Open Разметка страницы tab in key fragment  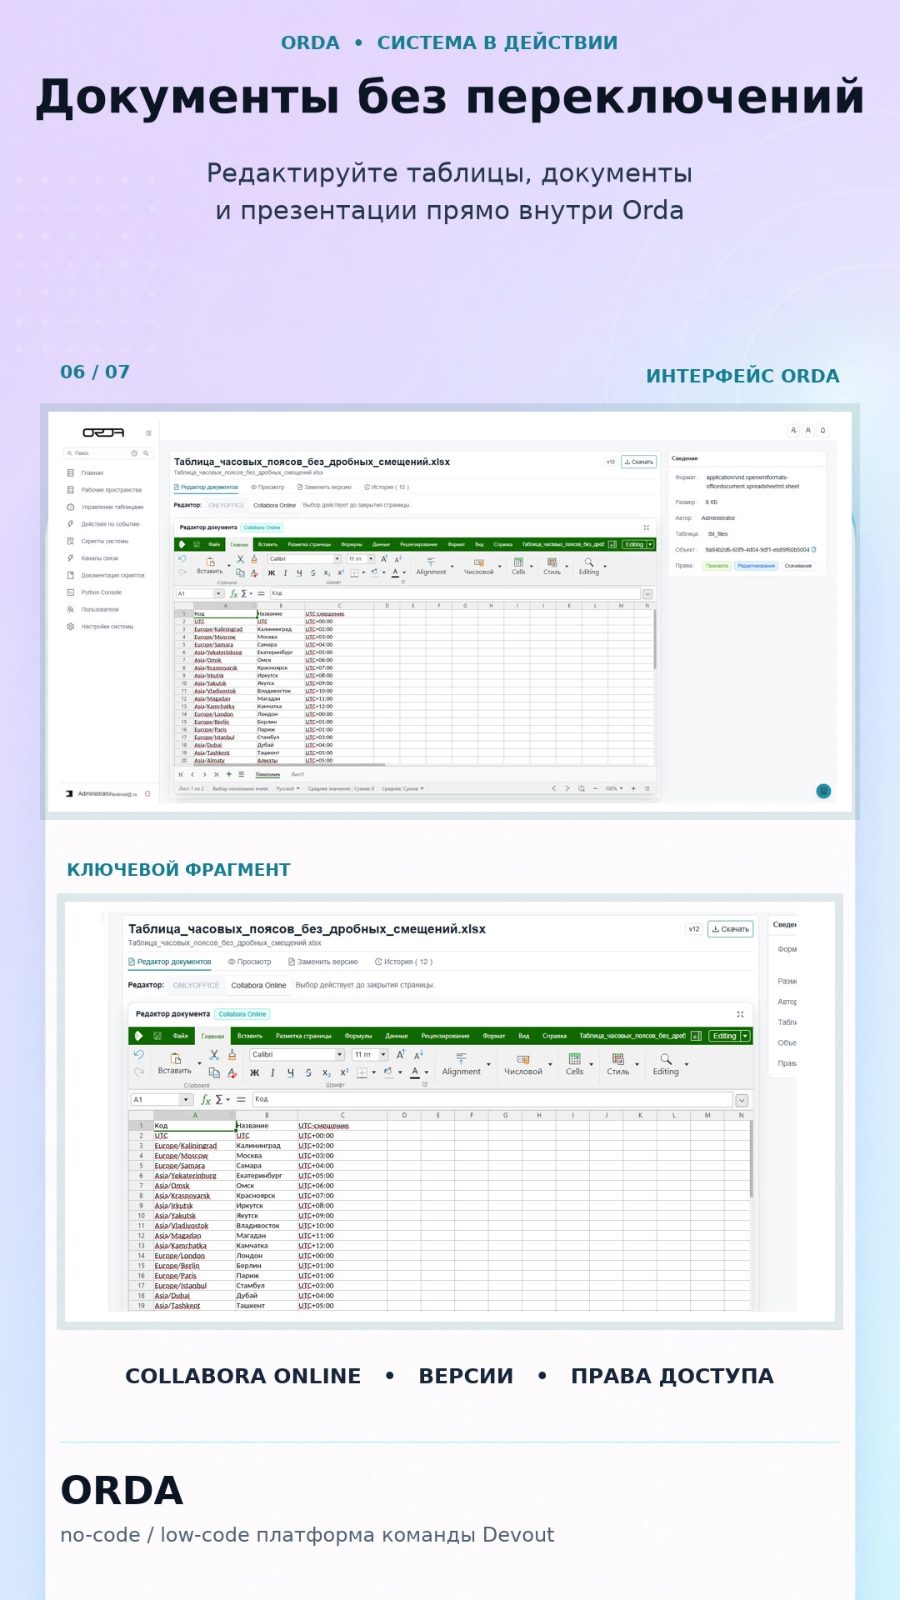(x=304, y=1036)
